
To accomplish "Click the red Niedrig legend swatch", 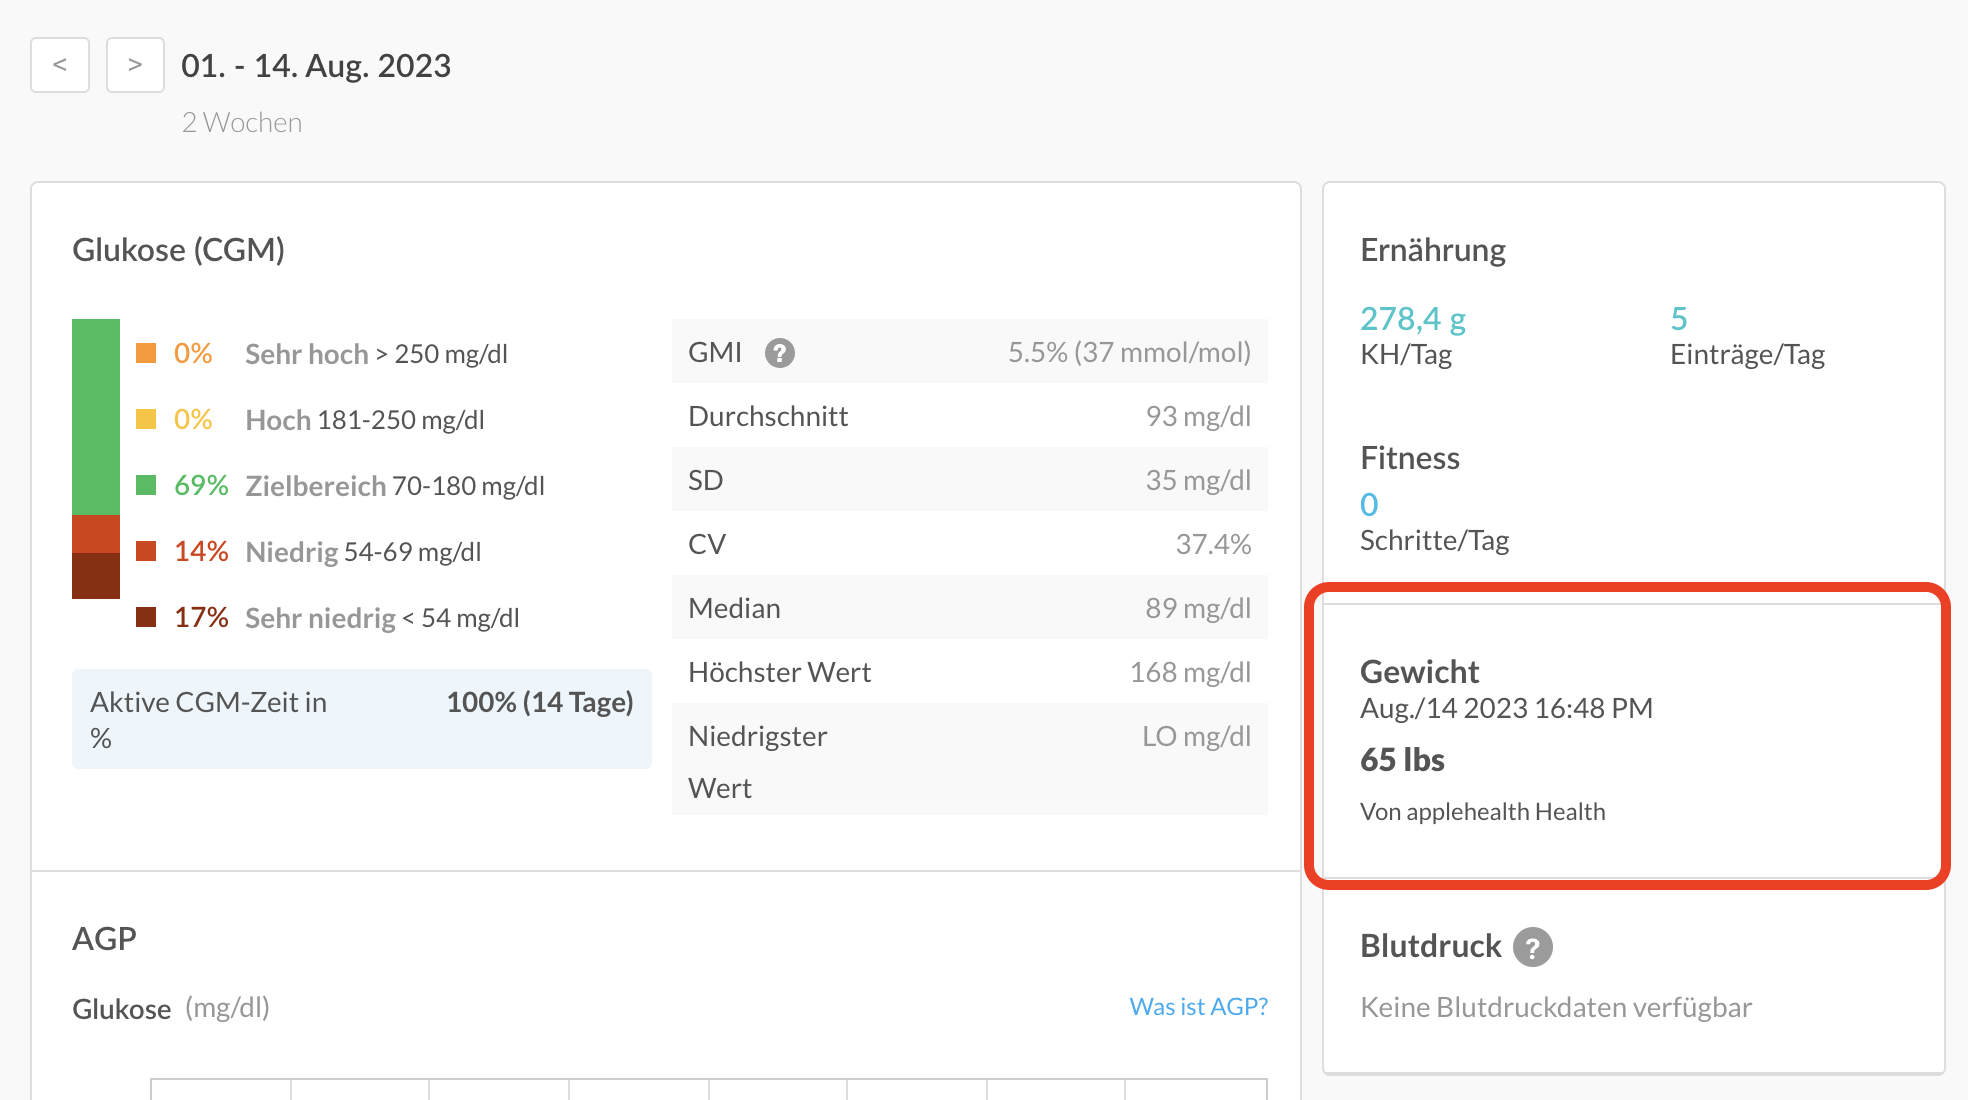I will 146,551.
